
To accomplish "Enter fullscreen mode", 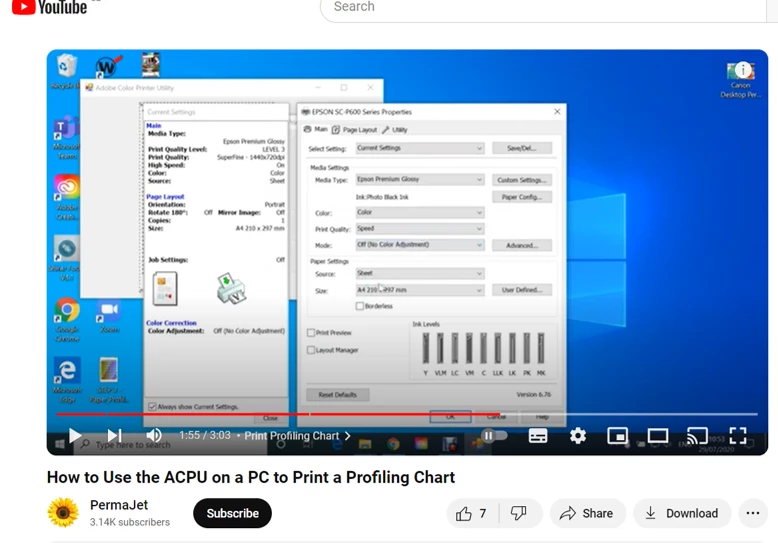I will coord(737,436).
